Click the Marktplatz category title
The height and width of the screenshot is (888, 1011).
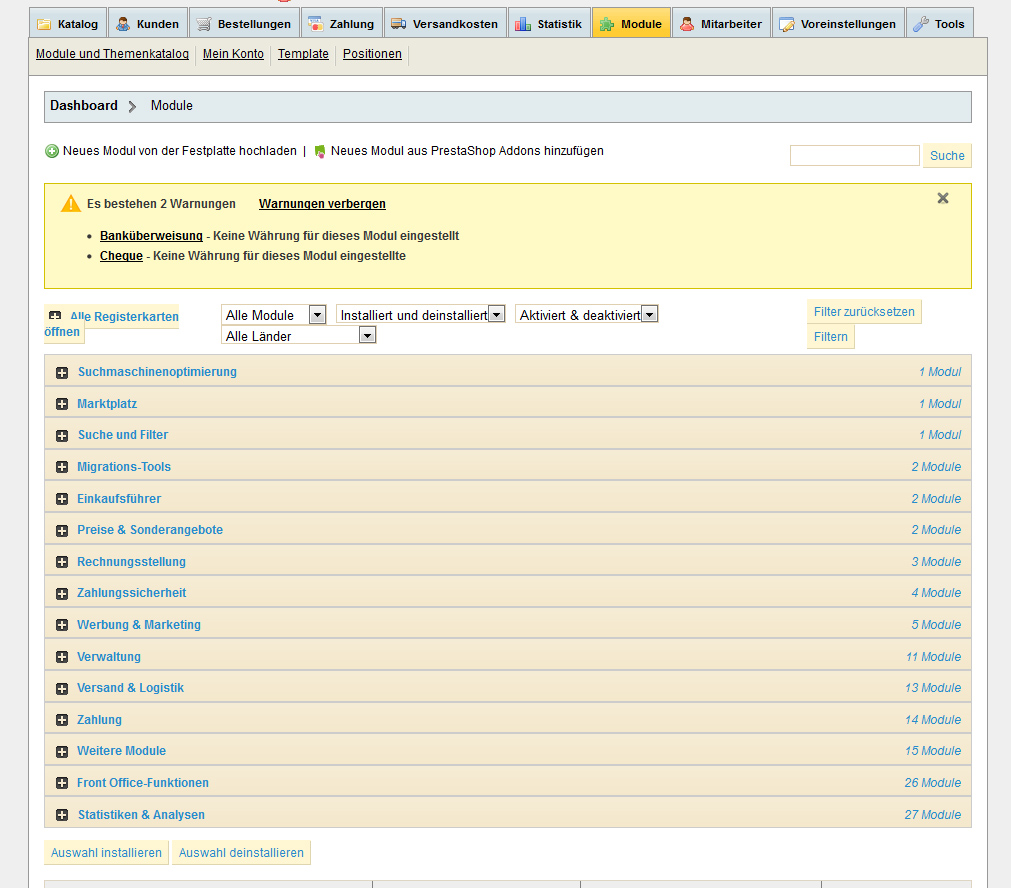click(x=107, y=404)
